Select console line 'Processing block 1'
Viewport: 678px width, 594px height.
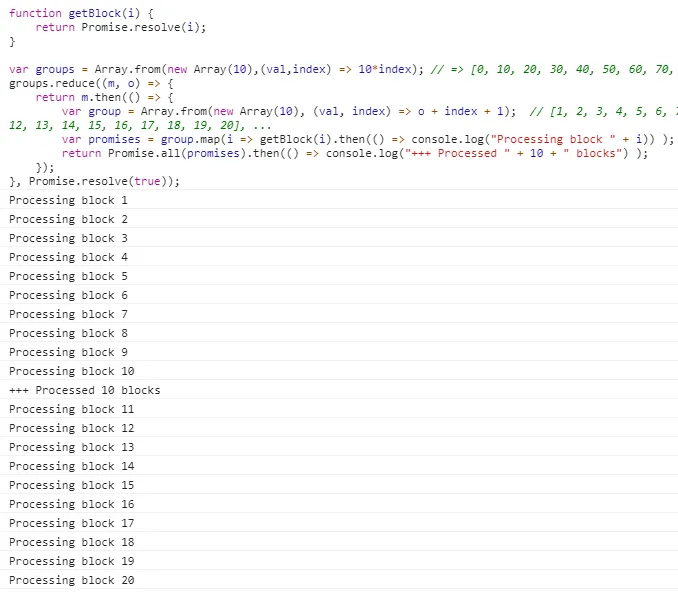[x=339, y=200]
